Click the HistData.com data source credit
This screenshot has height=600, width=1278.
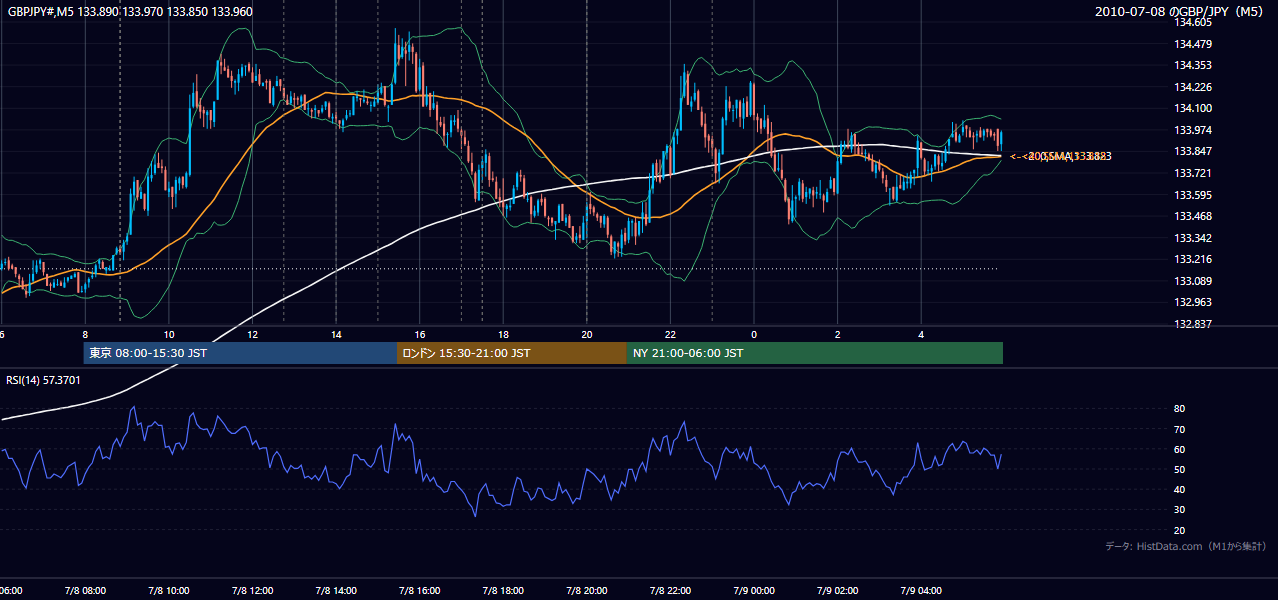[1186, 546]
